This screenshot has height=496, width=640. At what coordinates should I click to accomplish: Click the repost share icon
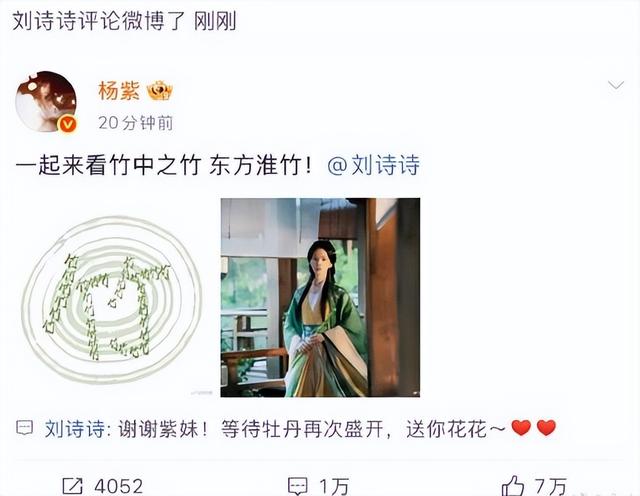[x=72, y=486]
